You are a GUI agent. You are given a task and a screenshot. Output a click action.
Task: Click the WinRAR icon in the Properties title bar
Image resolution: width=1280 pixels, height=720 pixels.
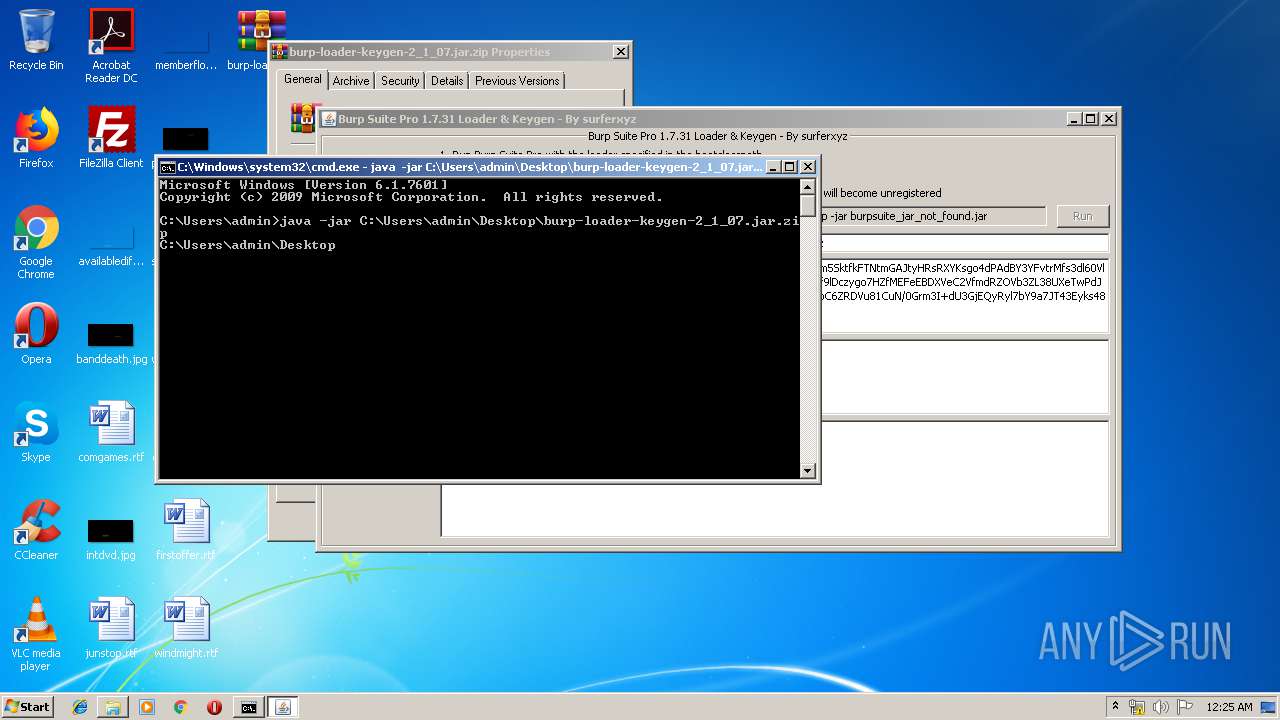(280, 52)
